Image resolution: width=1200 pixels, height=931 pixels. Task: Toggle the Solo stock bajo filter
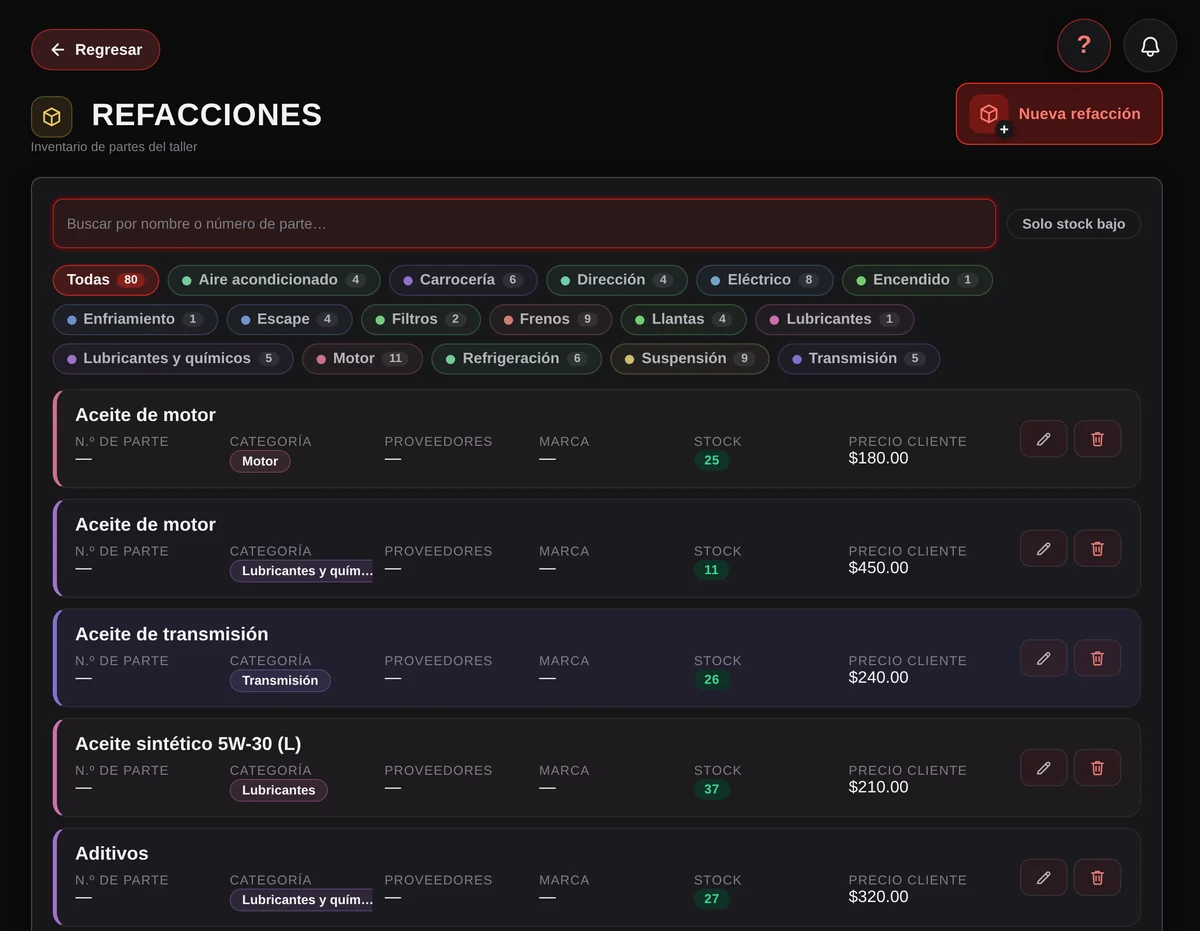[1073, 224]
